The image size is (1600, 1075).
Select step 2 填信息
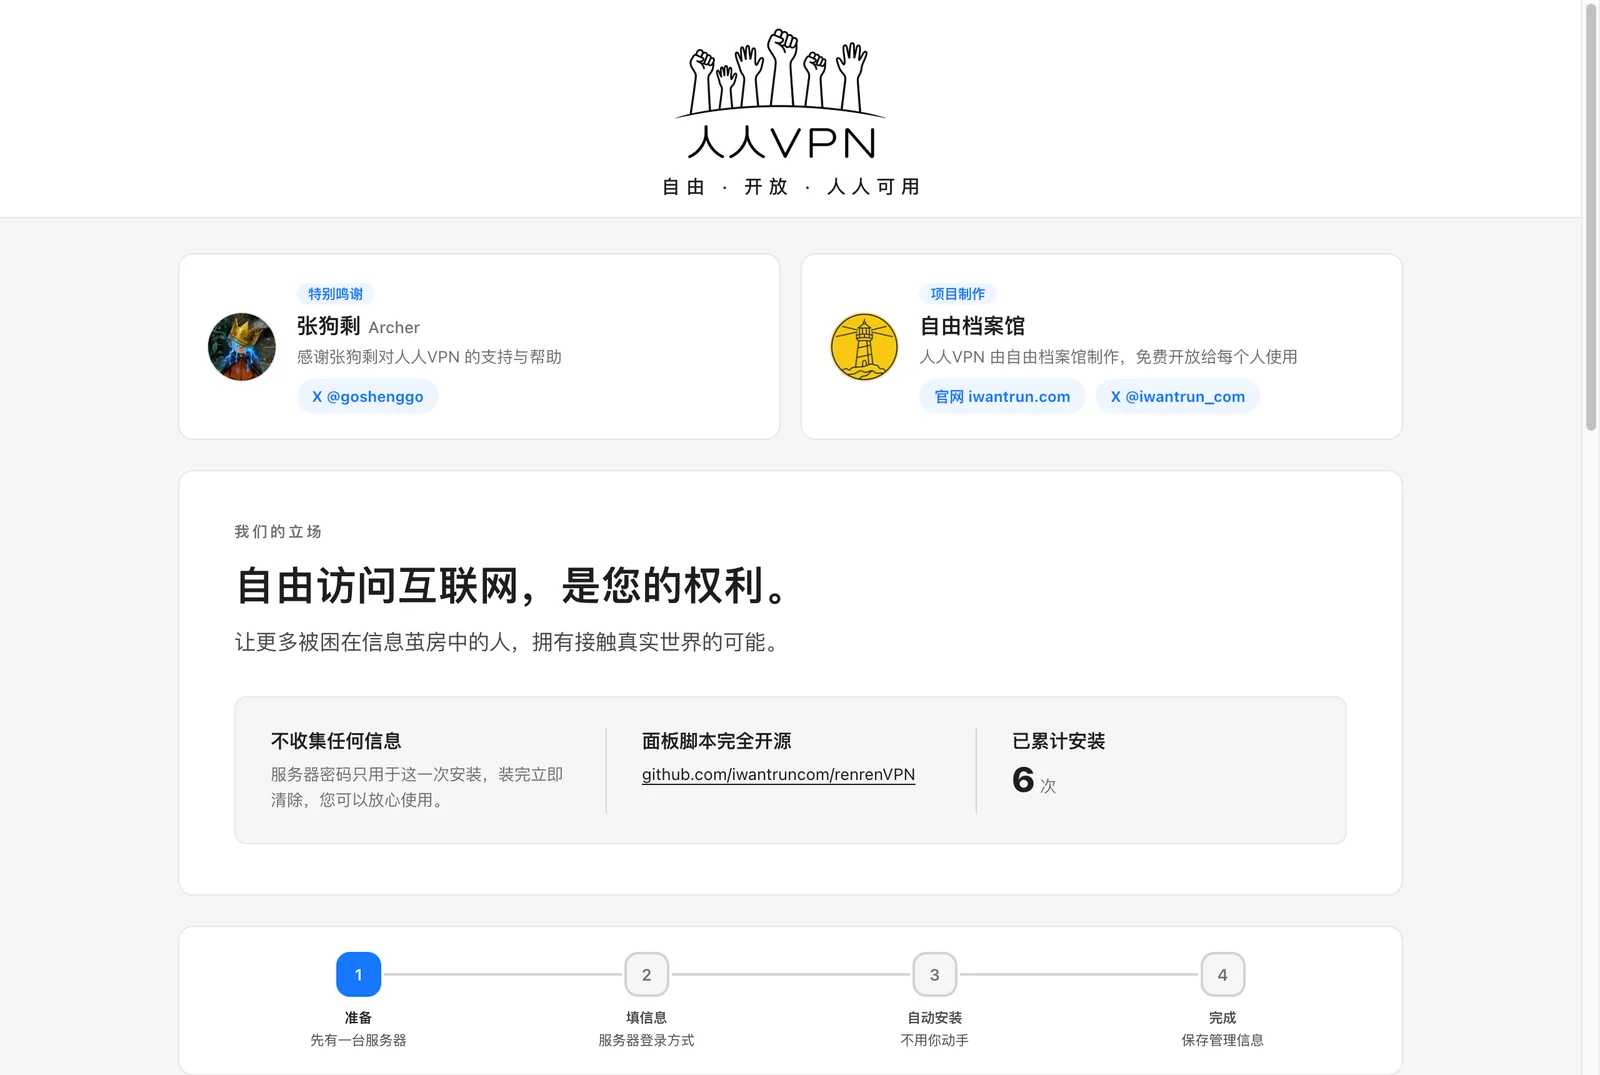point(646,974)
